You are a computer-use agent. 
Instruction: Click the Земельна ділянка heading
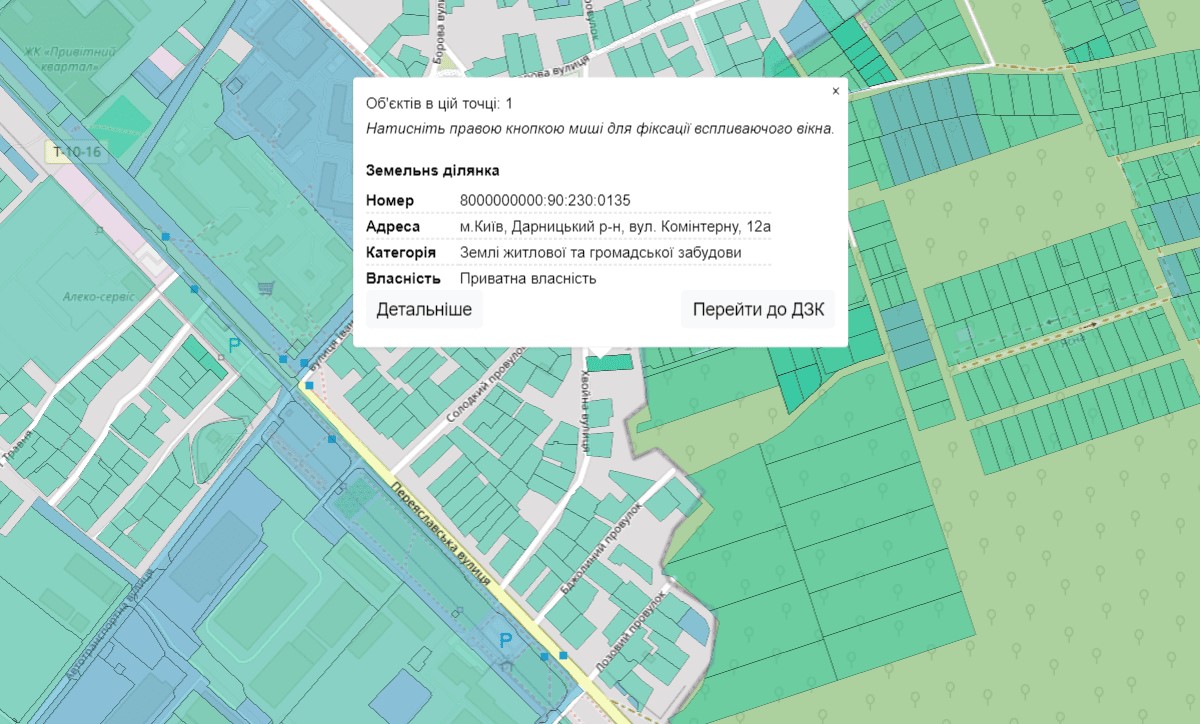coord(432,171)
